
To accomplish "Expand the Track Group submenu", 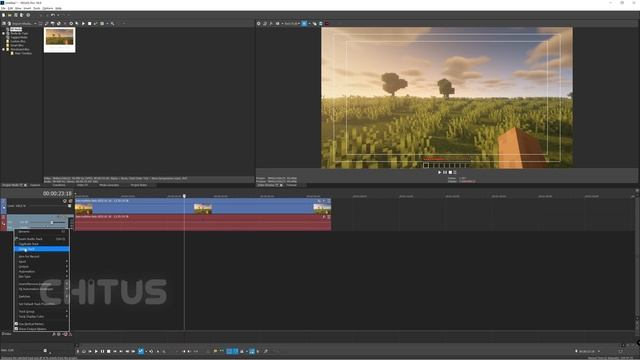I will [42, 311].
